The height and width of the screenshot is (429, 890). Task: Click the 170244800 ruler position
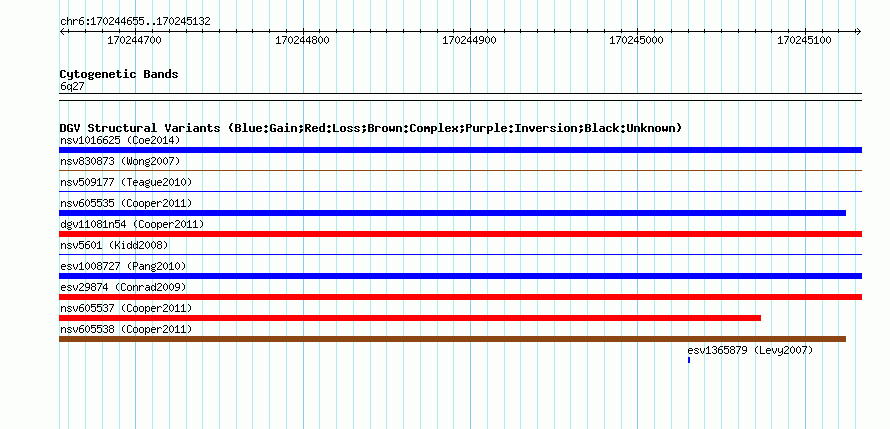coord(302,40)
